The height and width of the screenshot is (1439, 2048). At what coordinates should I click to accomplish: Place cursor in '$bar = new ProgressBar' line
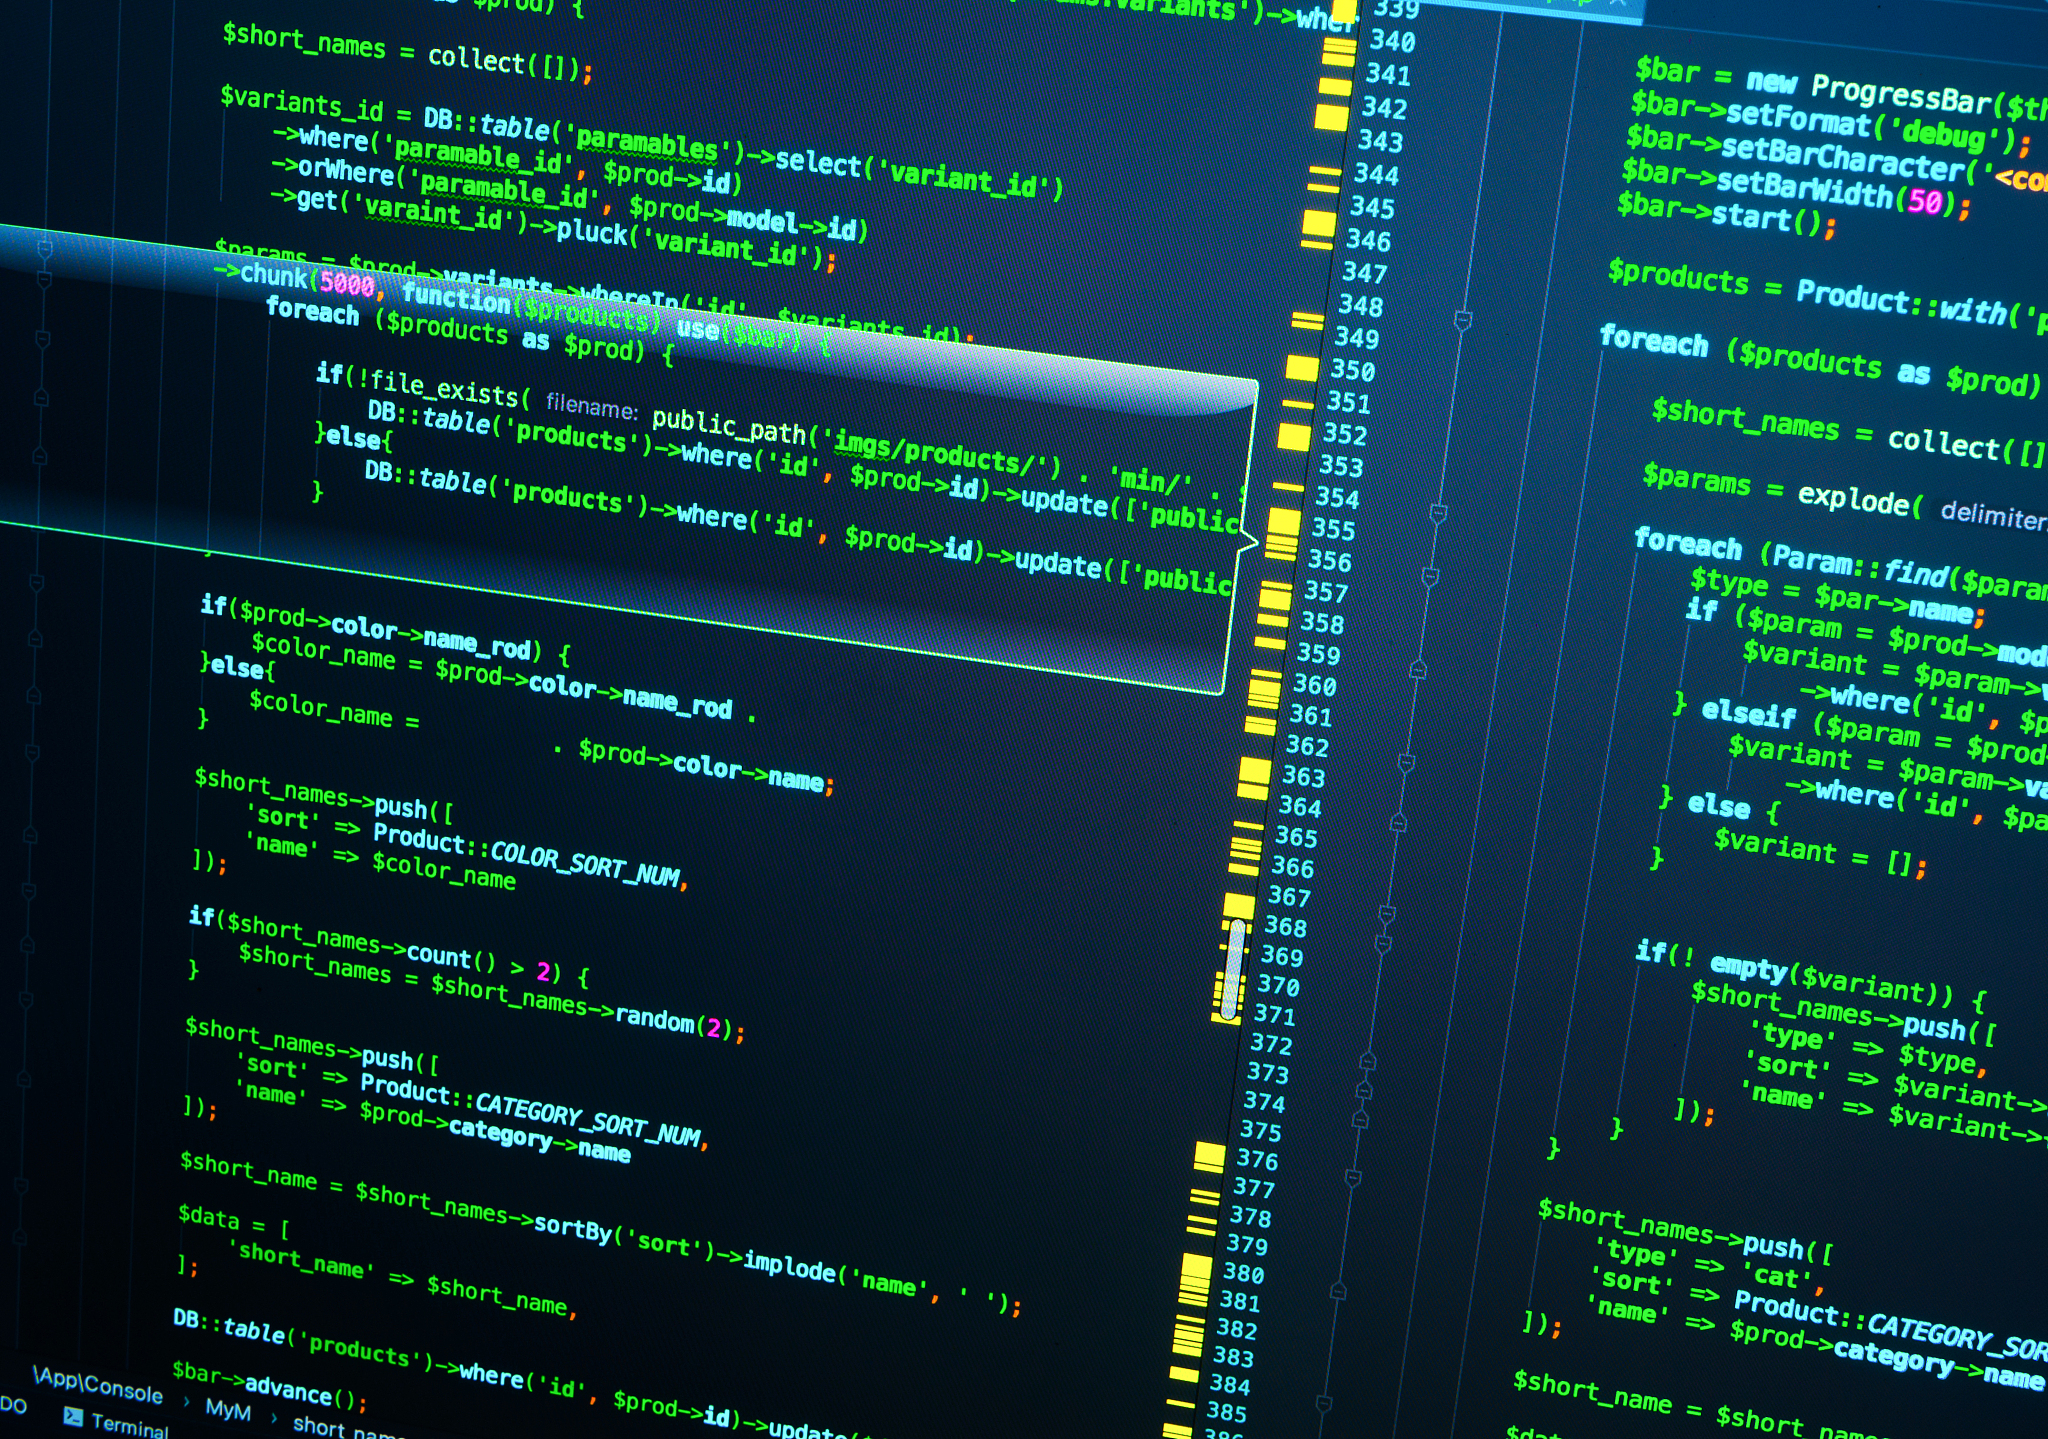pos(1840,89)
